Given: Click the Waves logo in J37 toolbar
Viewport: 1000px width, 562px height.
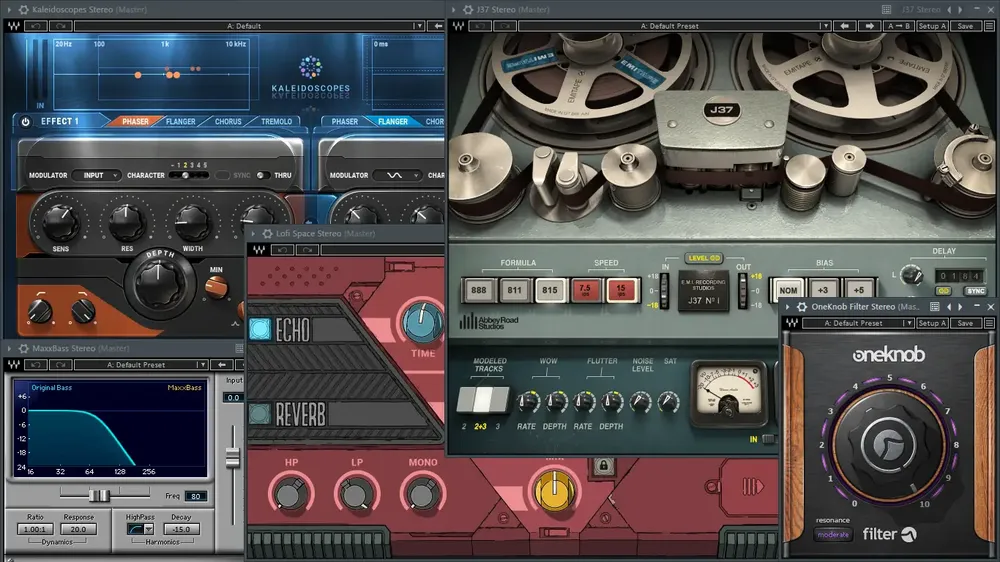Looking at the screenshot, I should (x=459, y=26).
